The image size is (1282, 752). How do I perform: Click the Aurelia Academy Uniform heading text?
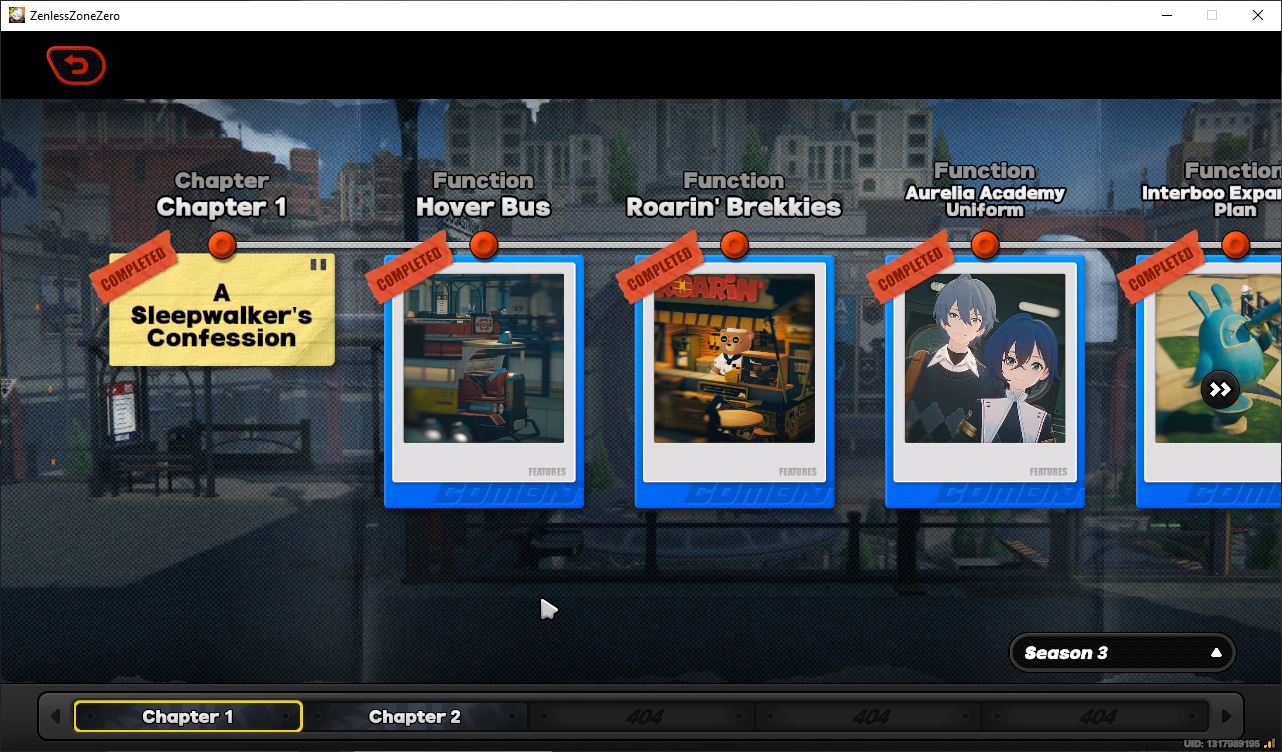click(x=985, y=201)
